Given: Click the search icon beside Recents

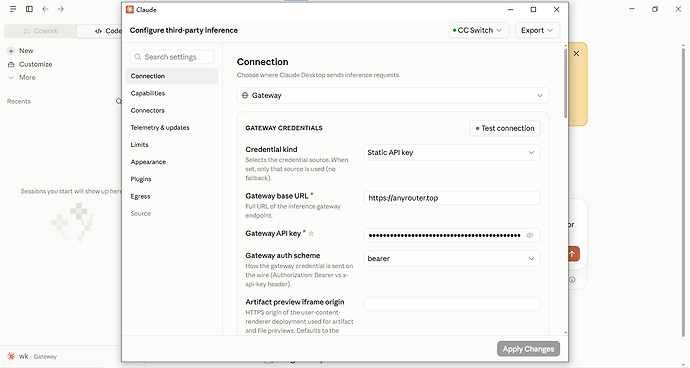Looking at the screenshot, I should 118,101.
